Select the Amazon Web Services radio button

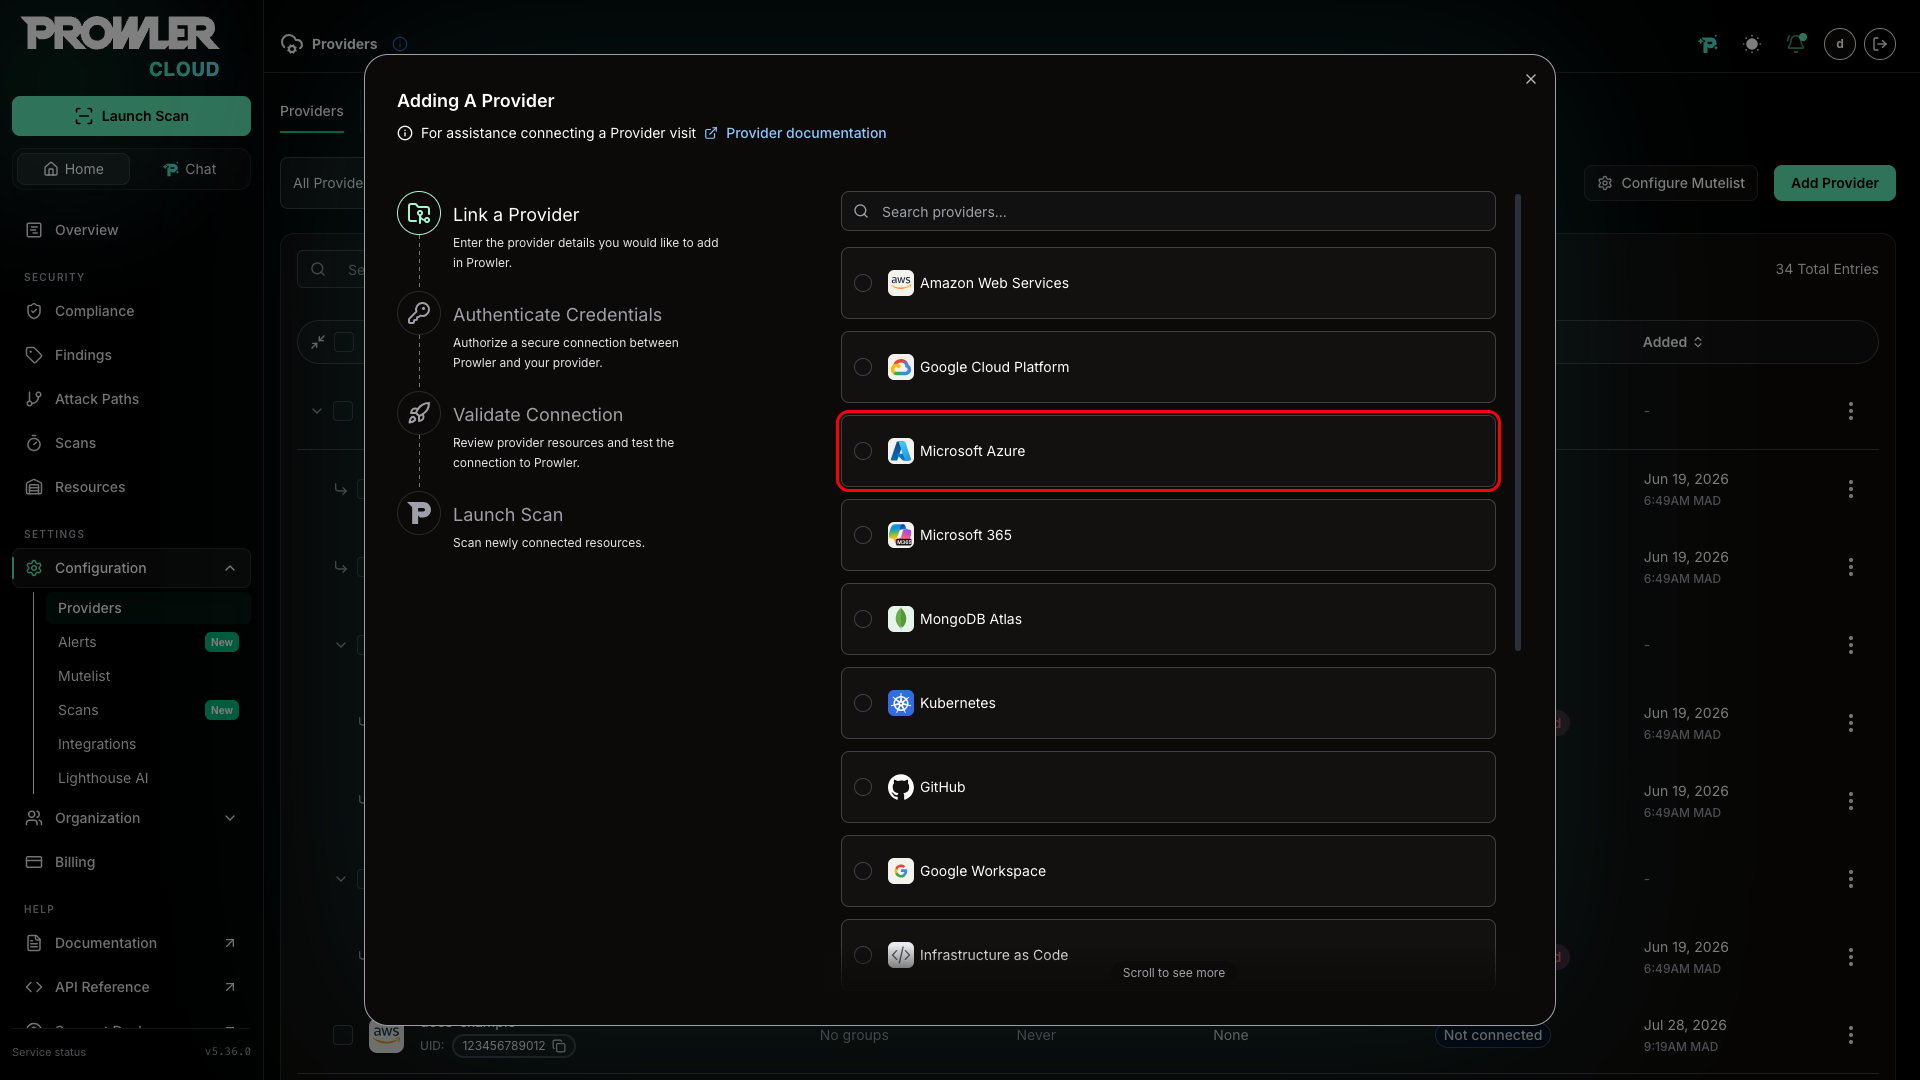(863, 283)
